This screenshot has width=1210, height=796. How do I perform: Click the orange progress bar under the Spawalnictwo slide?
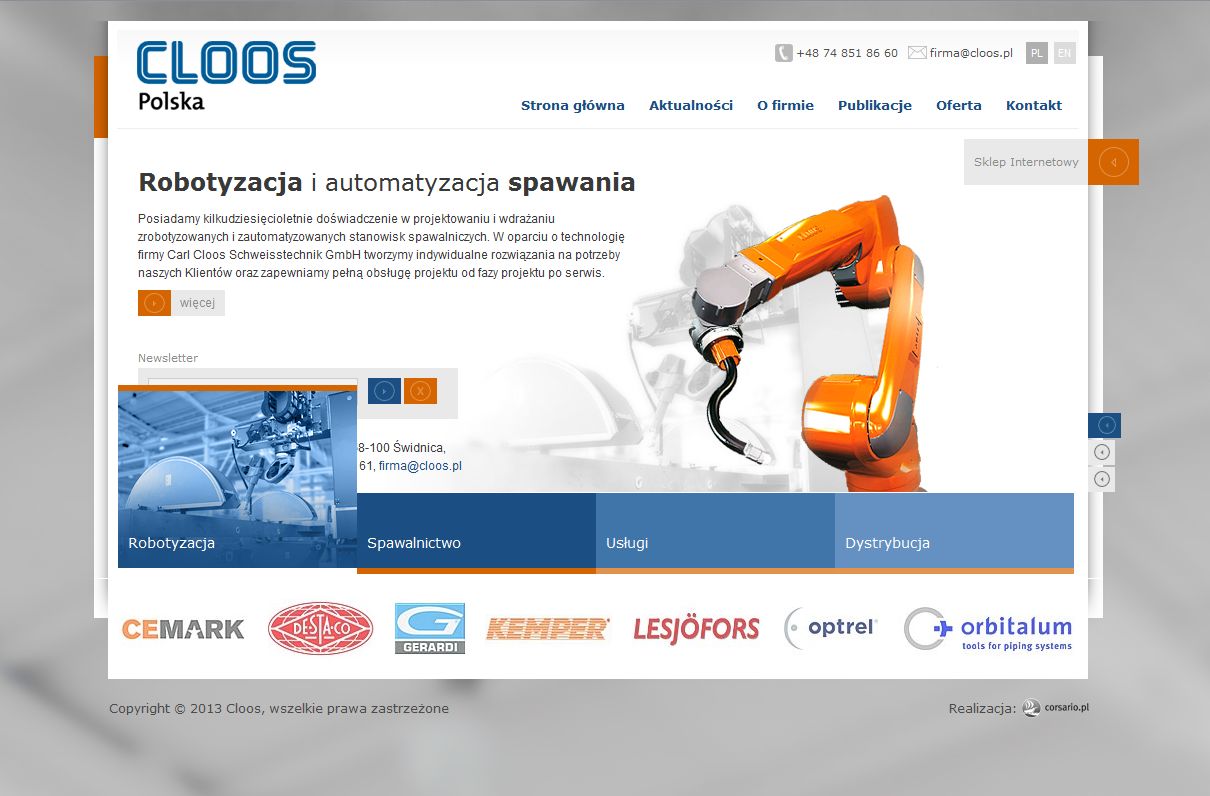coord(476,571)
